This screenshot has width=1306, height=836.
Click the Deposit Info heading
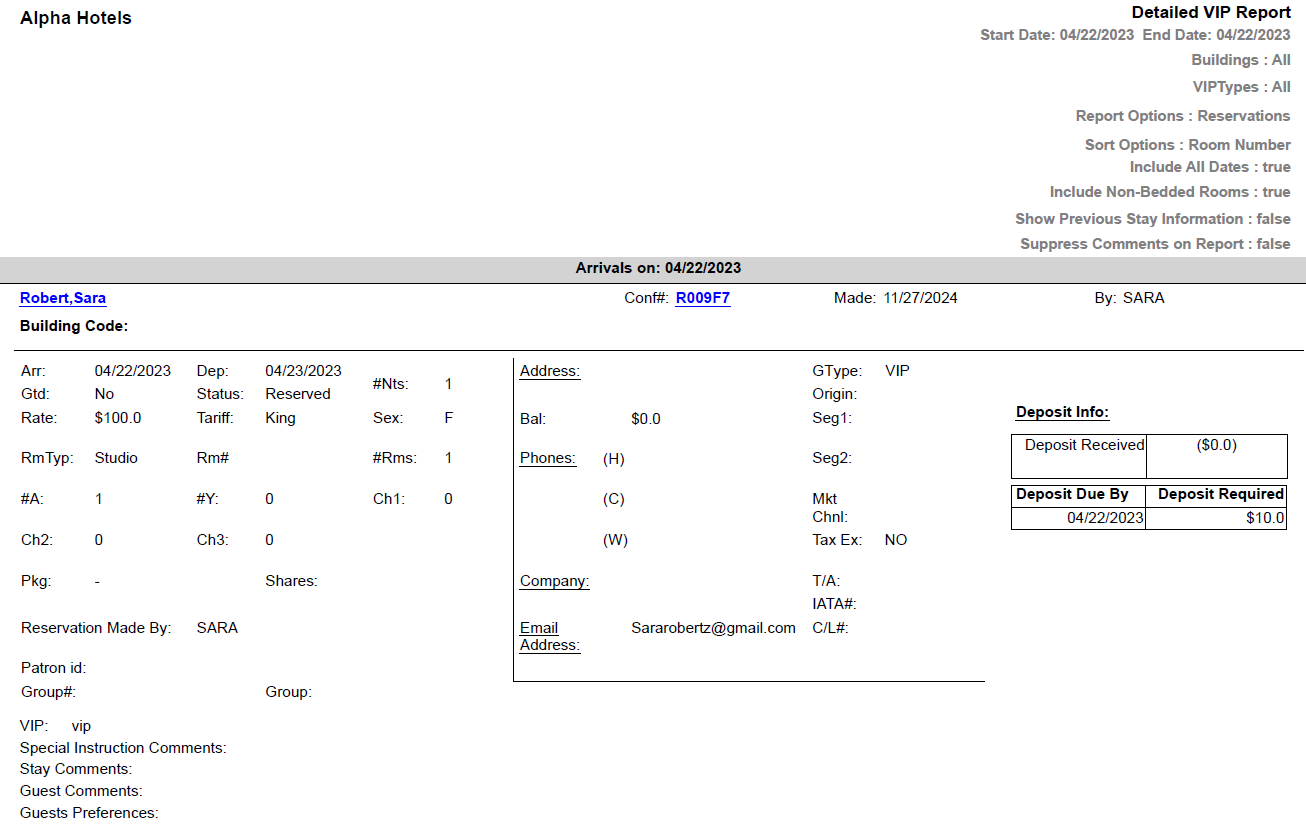coord(1062,412)
